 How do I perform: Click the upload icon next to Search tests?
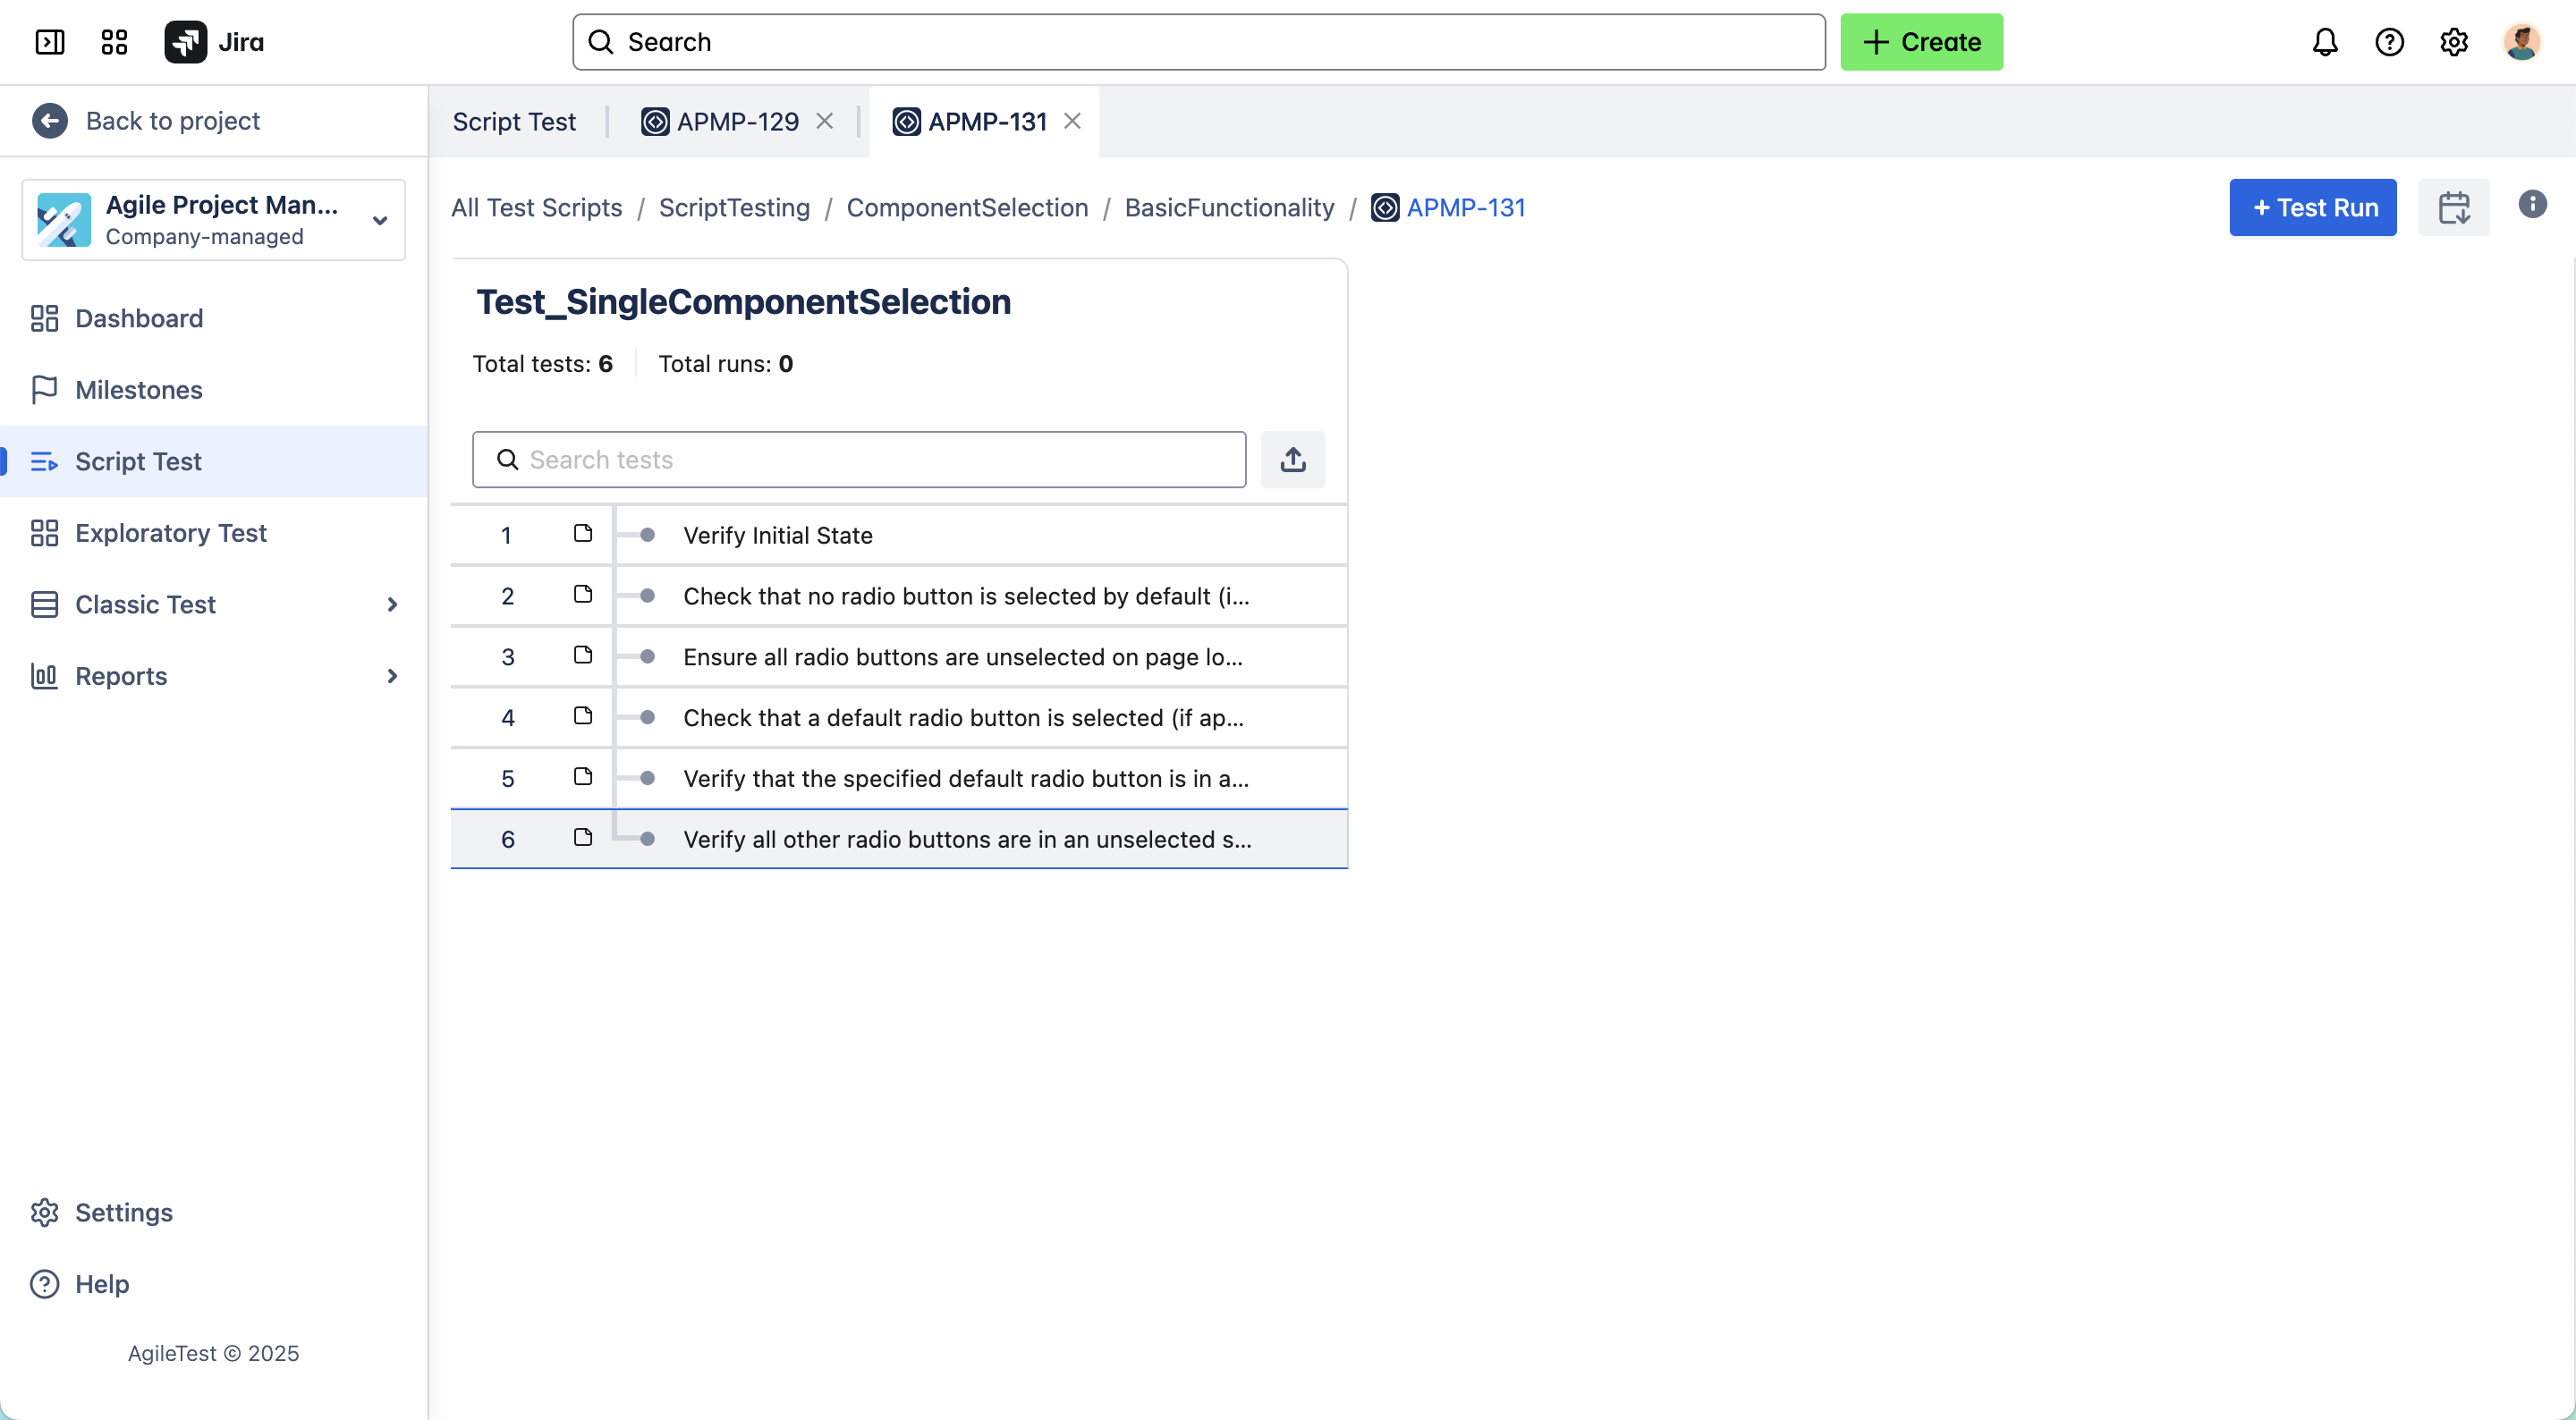click(1293, 460)
